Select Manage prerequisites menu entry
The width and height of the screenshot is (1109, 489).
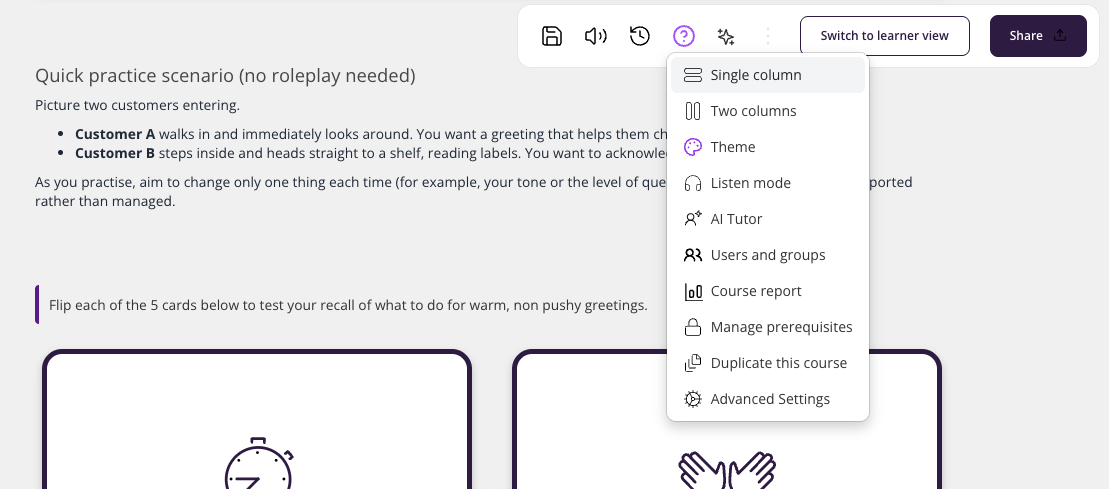point(767,328)
